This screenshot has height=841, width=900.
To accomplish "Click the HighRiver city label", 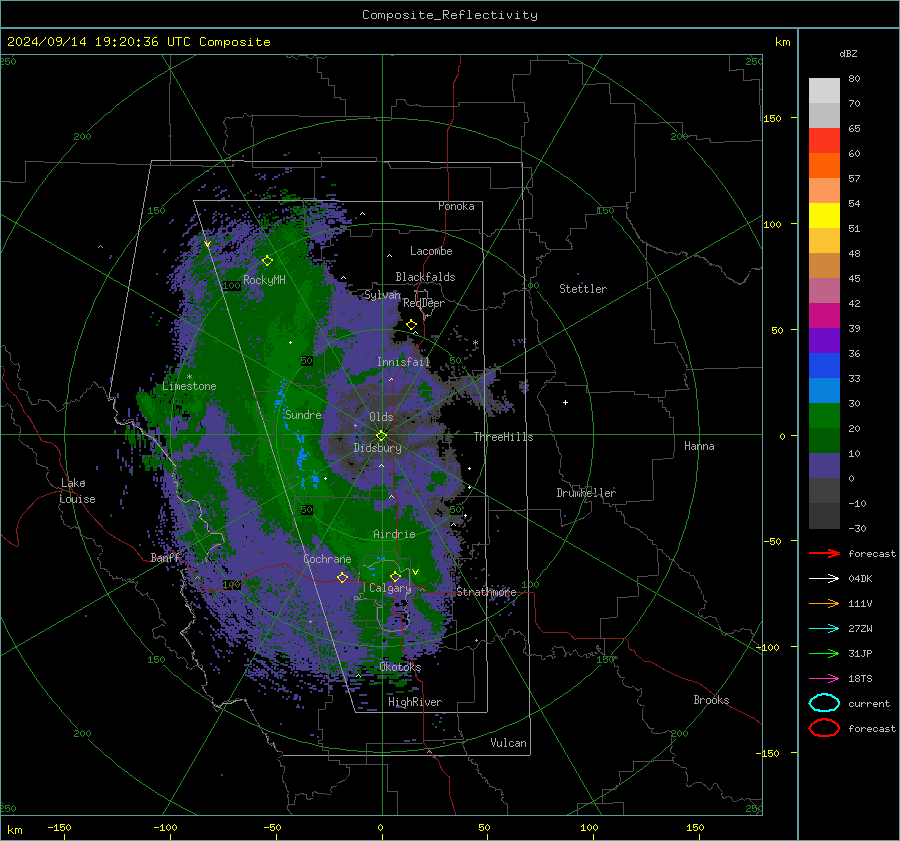I will pos(415,702).
